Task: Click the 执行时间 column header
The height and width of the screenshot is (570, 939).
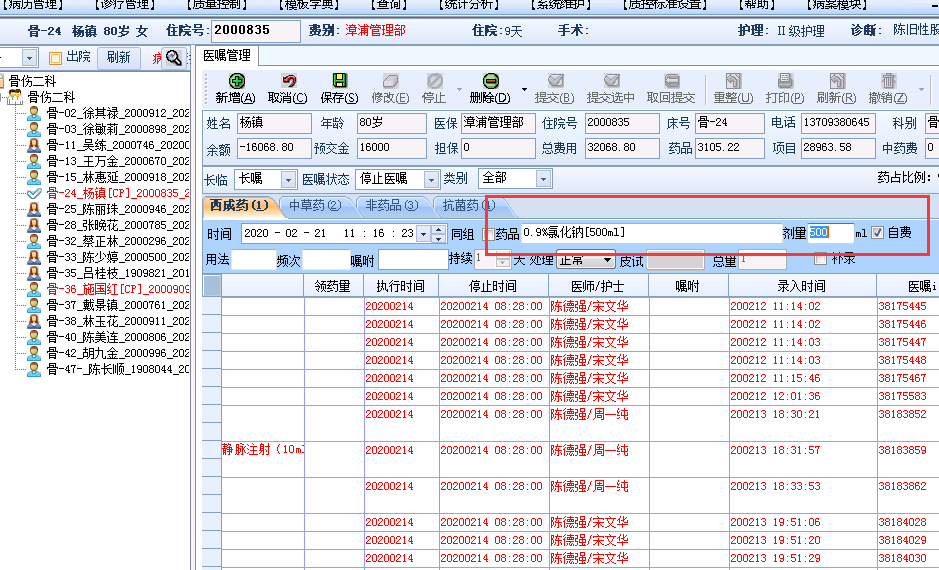Action: 401,286
